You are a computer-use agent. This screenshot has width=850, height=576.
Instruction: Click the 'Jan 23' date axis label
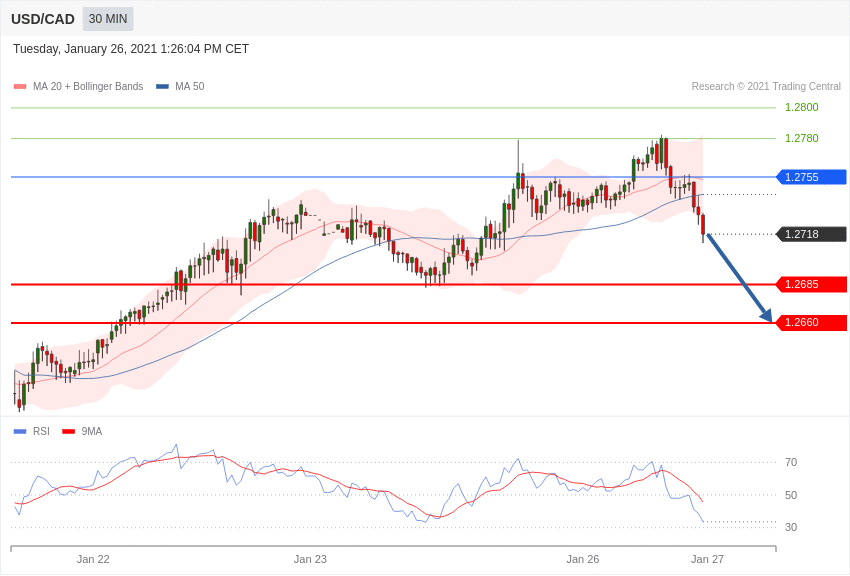[x=310, y=559]
